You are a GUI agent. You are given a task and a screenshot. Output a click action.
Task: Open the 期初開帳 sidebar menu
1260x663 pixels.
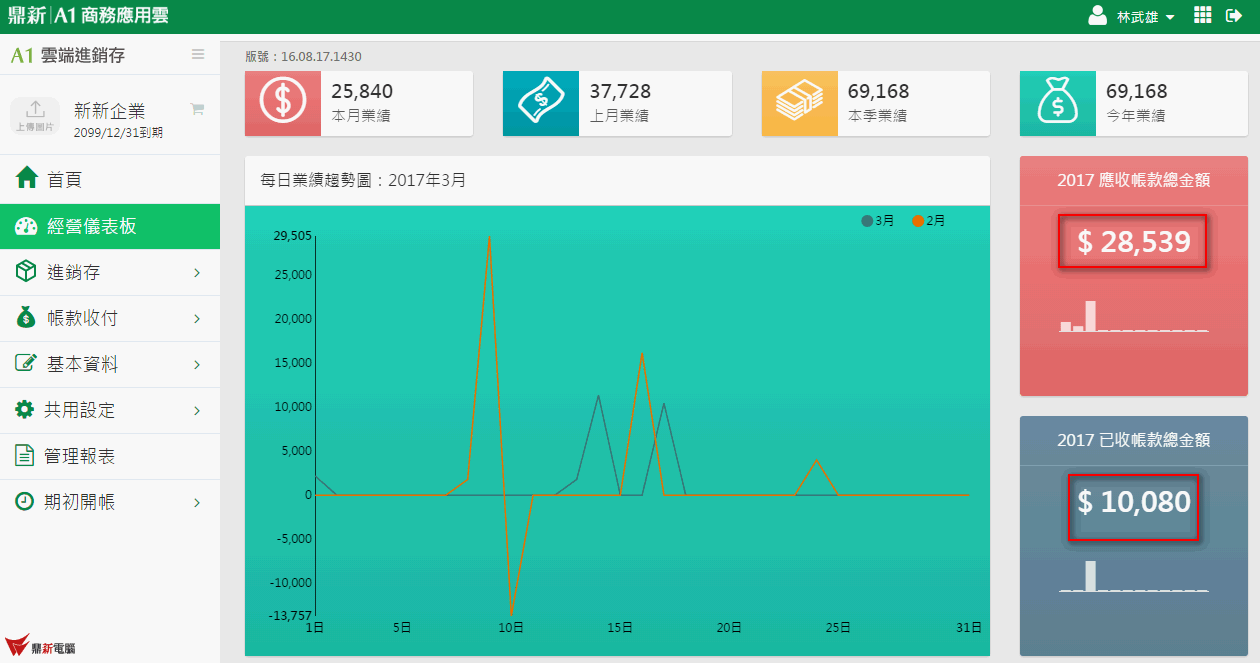pyautogui.click(x=110, y=502)
